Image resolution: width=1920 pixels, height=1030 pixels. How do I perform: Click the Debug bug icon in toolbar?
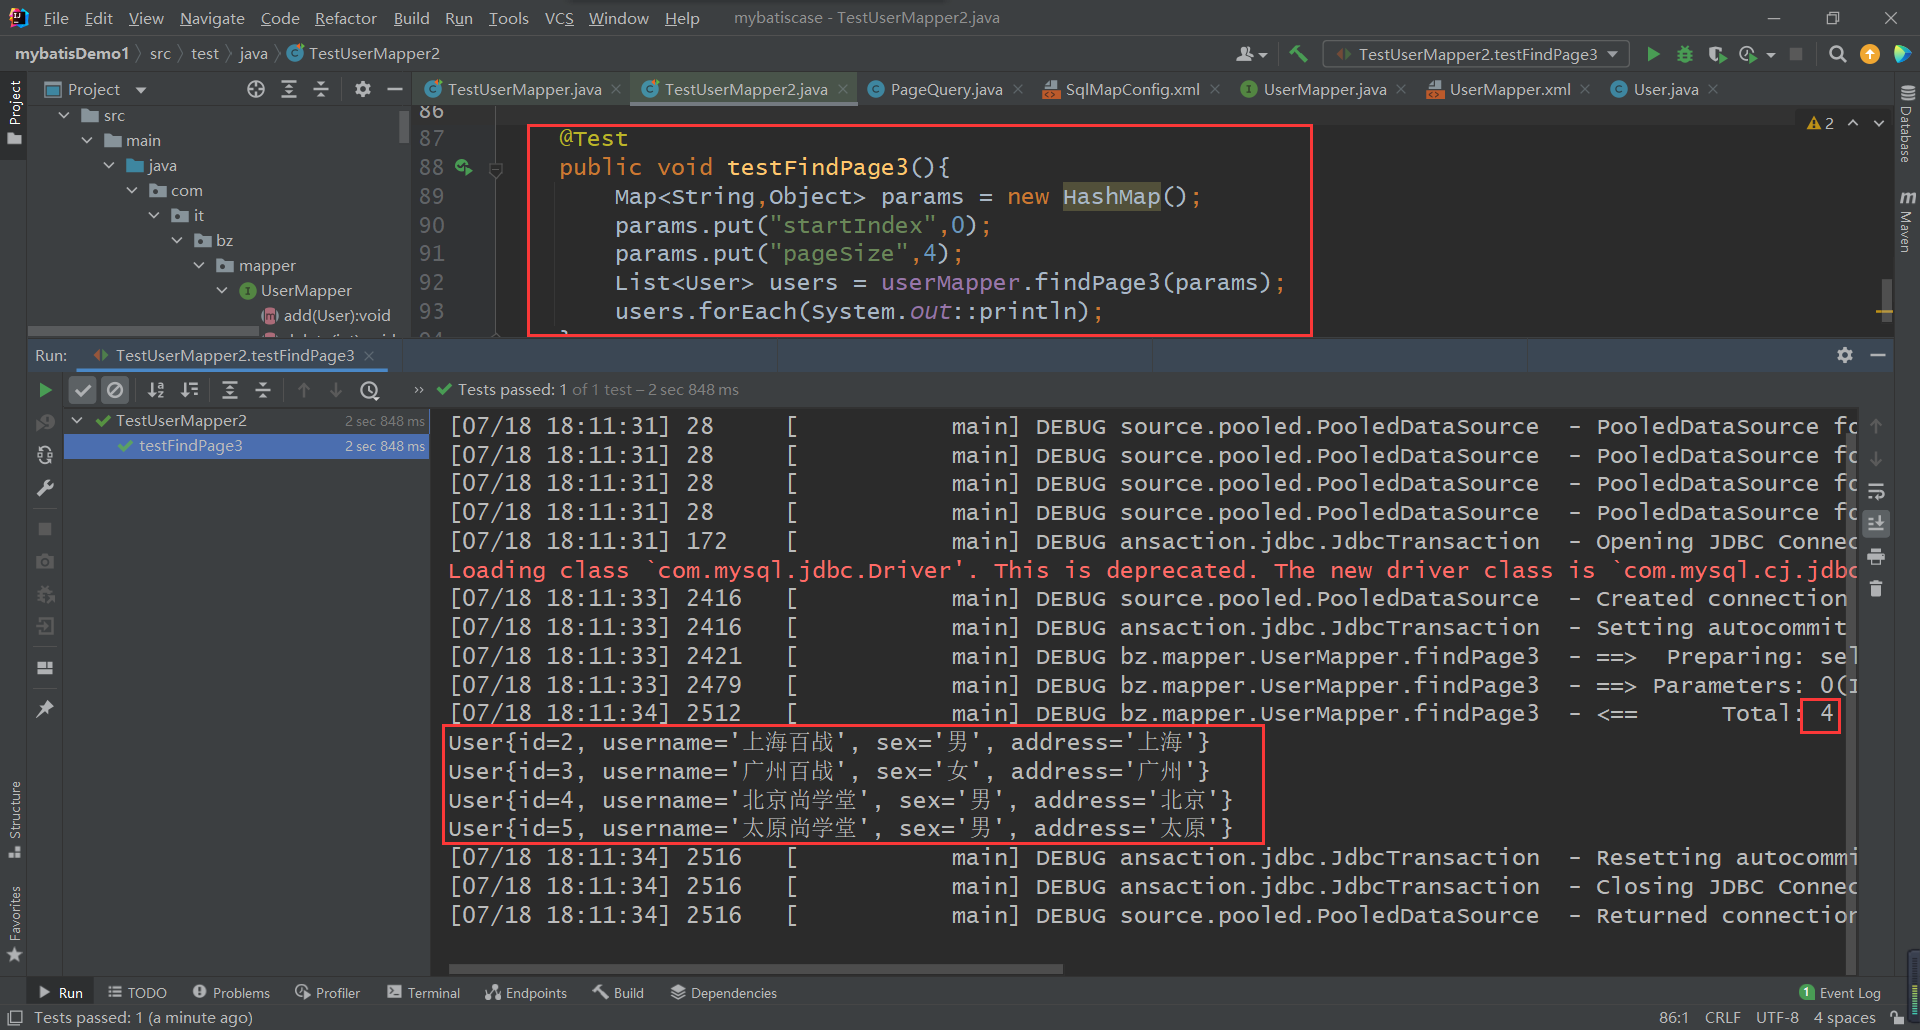1685,54
